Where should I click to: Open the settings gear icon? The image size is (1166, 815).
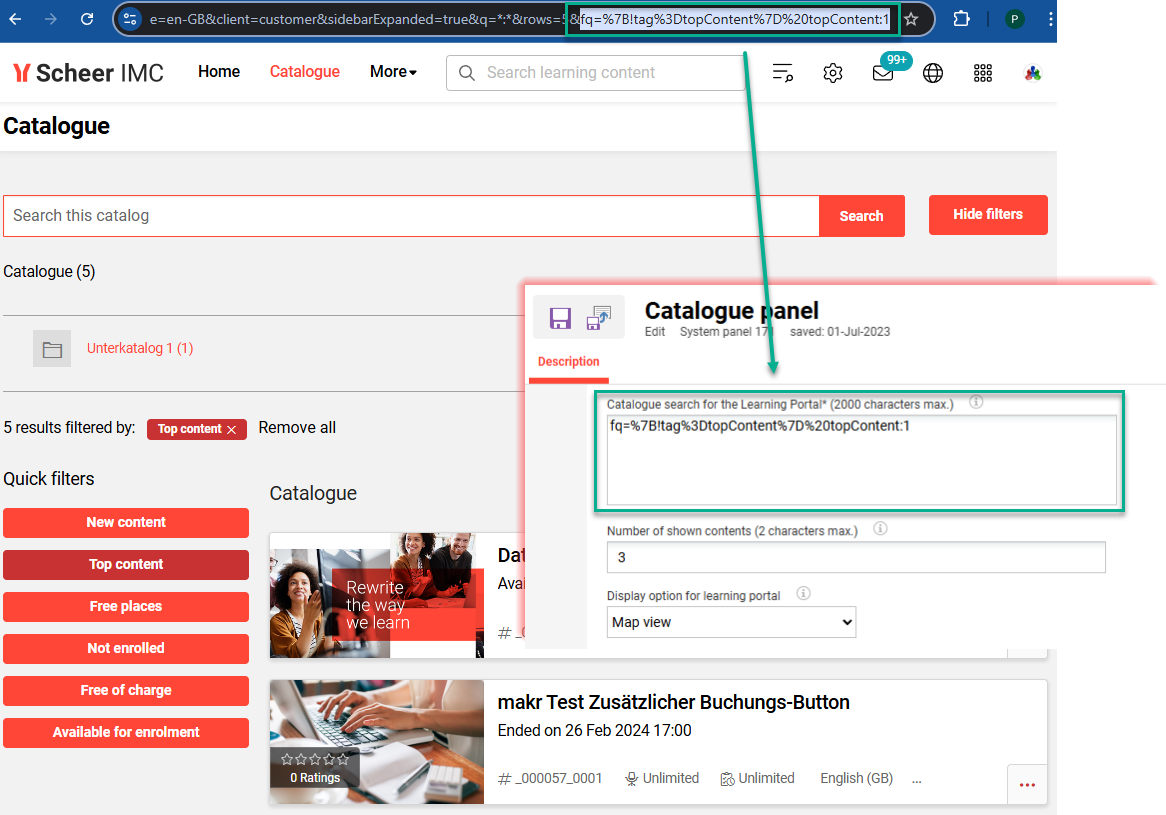point(833,72)
